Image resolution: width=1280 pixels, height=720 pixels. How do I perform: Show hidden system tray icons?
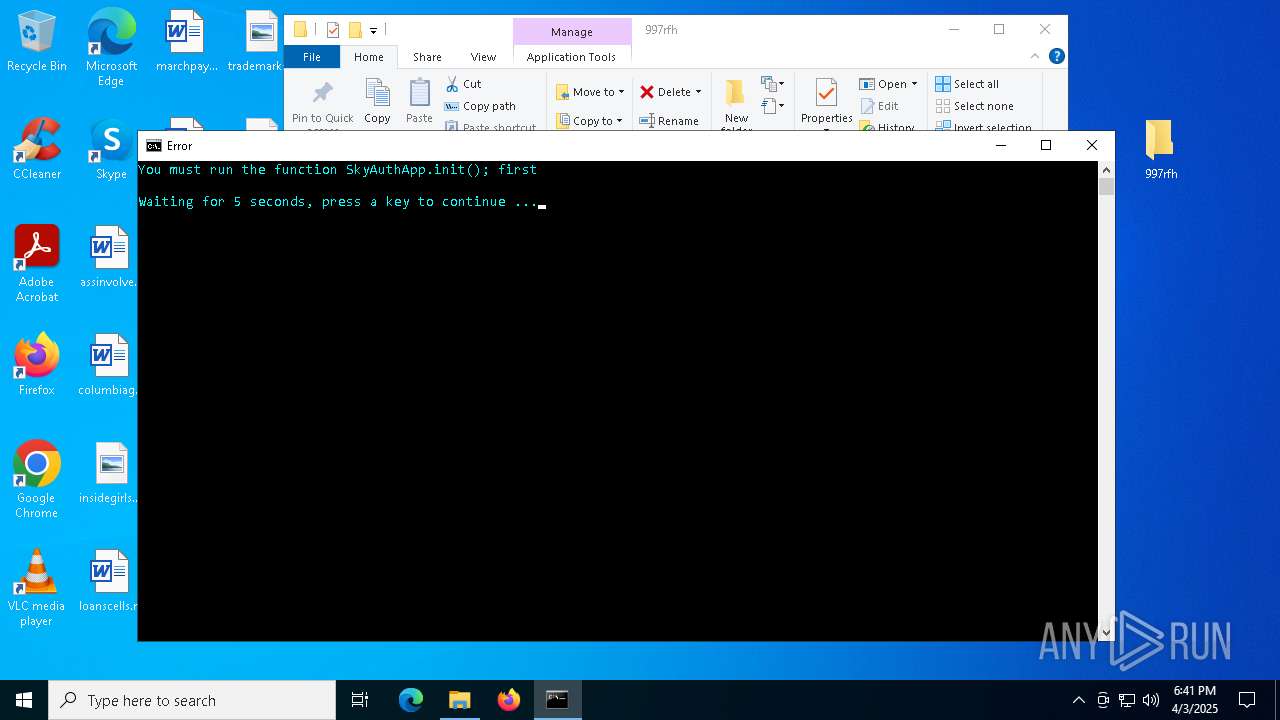coord(1078,700)
